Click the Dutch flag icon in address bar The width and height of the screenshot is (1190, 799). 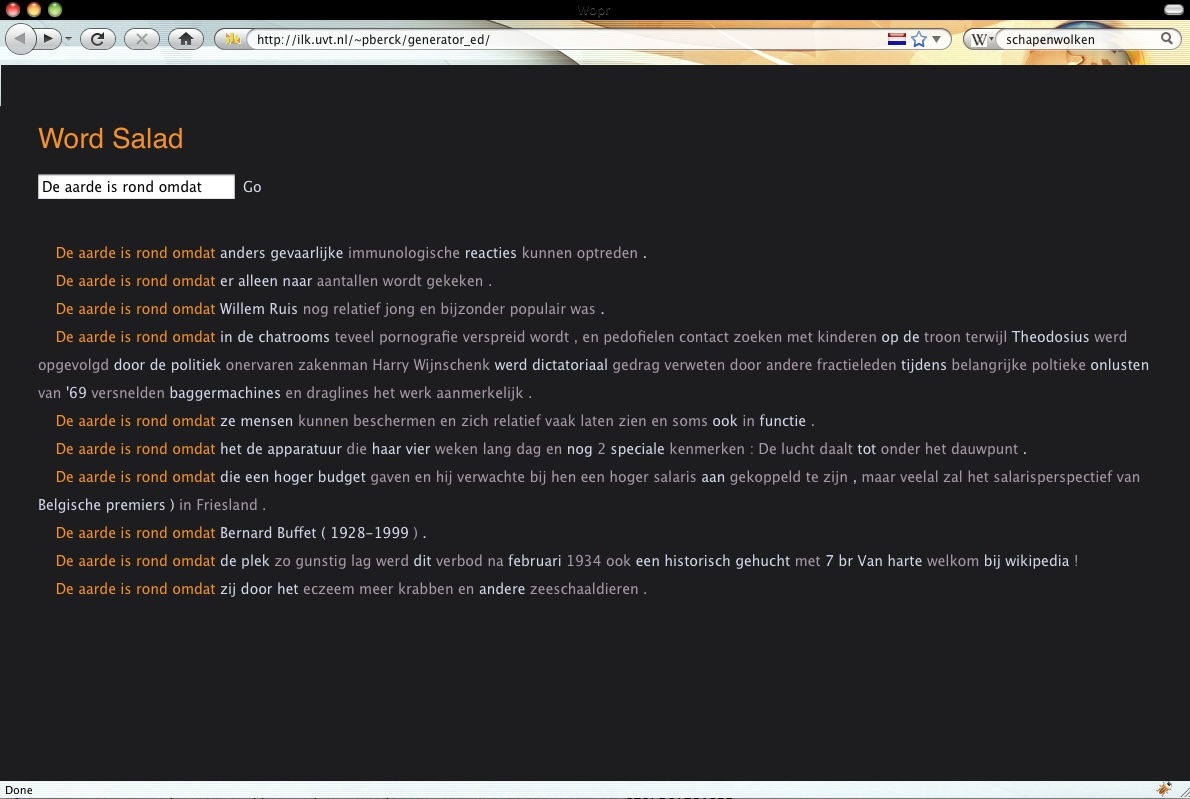[x=896, y=40]
